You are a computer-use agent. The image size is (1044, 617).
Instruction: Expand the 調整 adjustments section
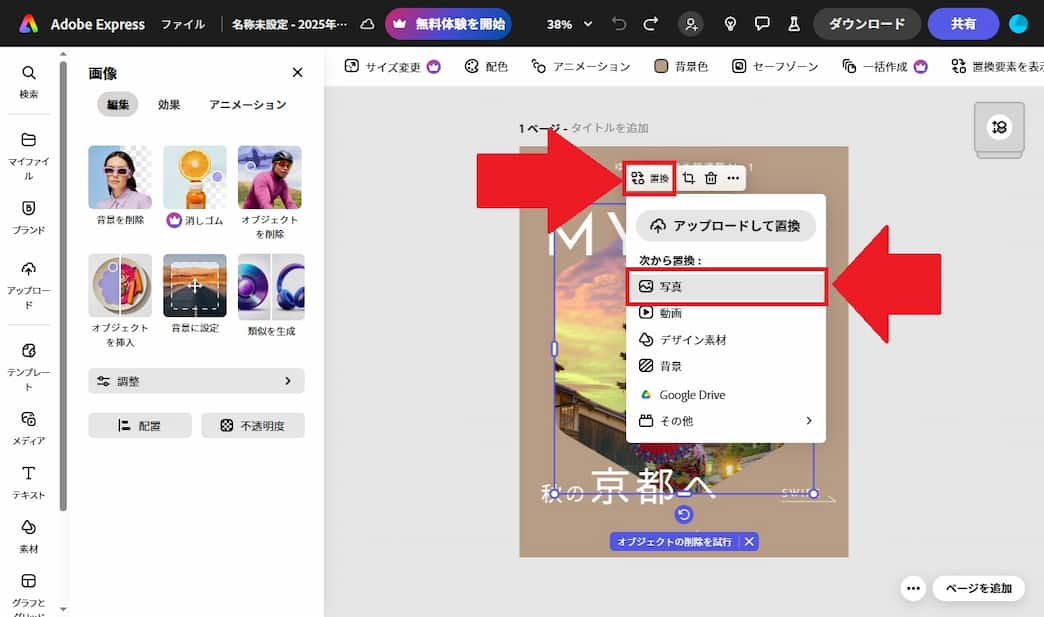click(x=196, y=381)
